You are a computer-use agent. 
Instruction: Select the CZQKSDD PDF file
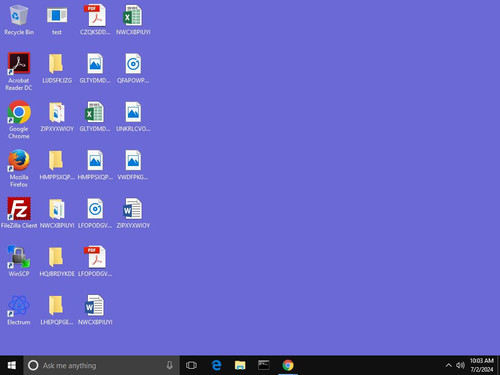[95, 20]
